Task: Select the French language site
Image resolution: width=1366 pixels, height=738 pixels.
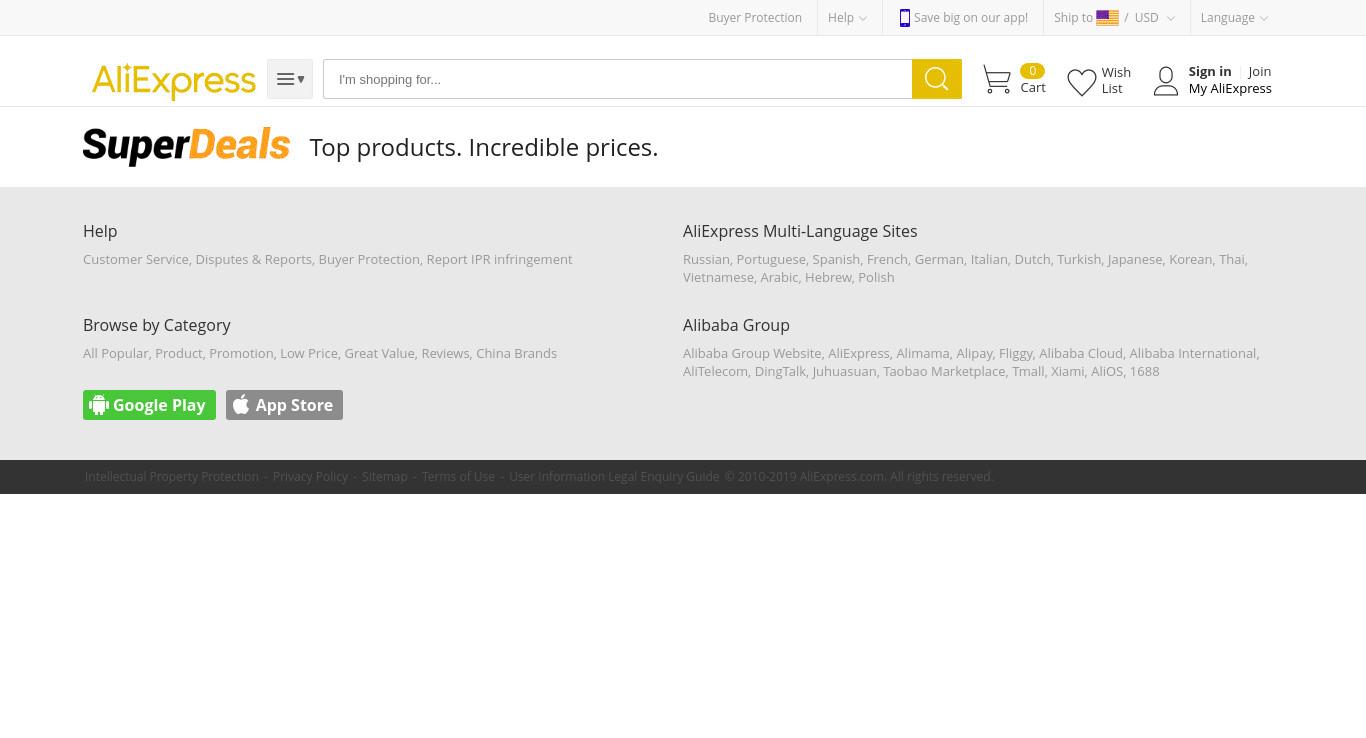Action: pos(887,259)
